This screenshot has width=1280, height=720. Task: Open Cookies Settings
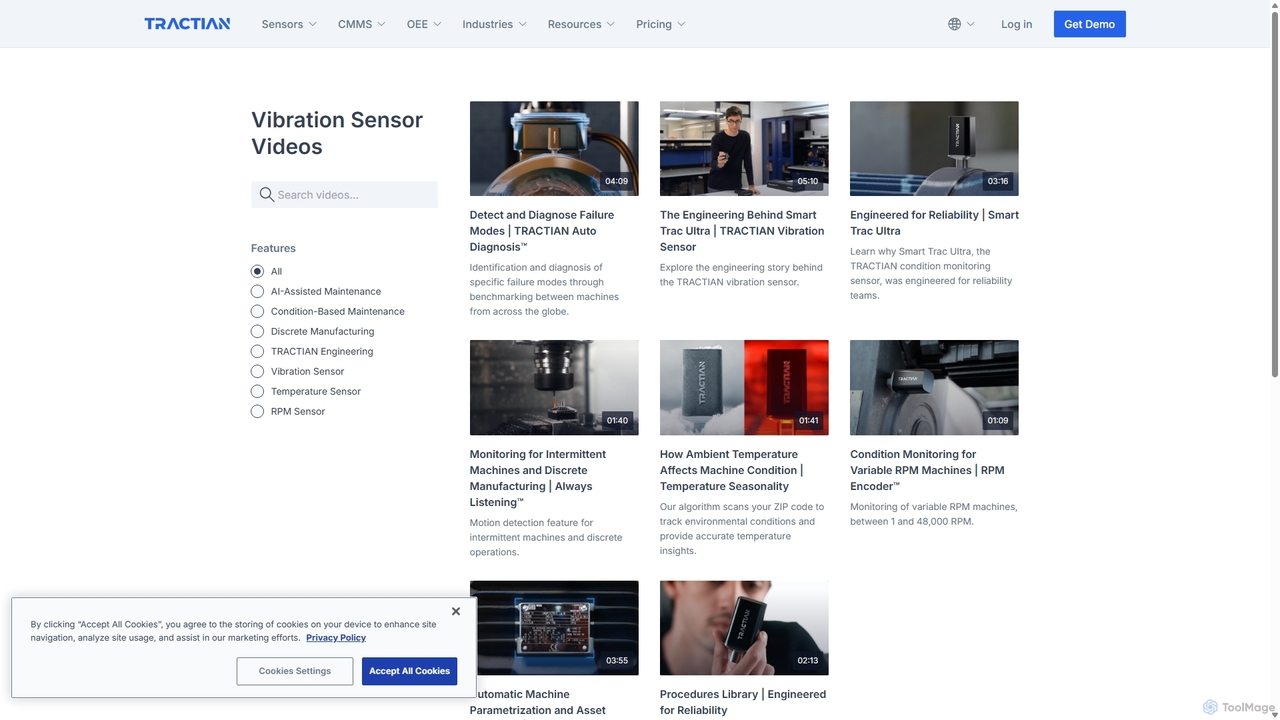[x=295, y=671]
